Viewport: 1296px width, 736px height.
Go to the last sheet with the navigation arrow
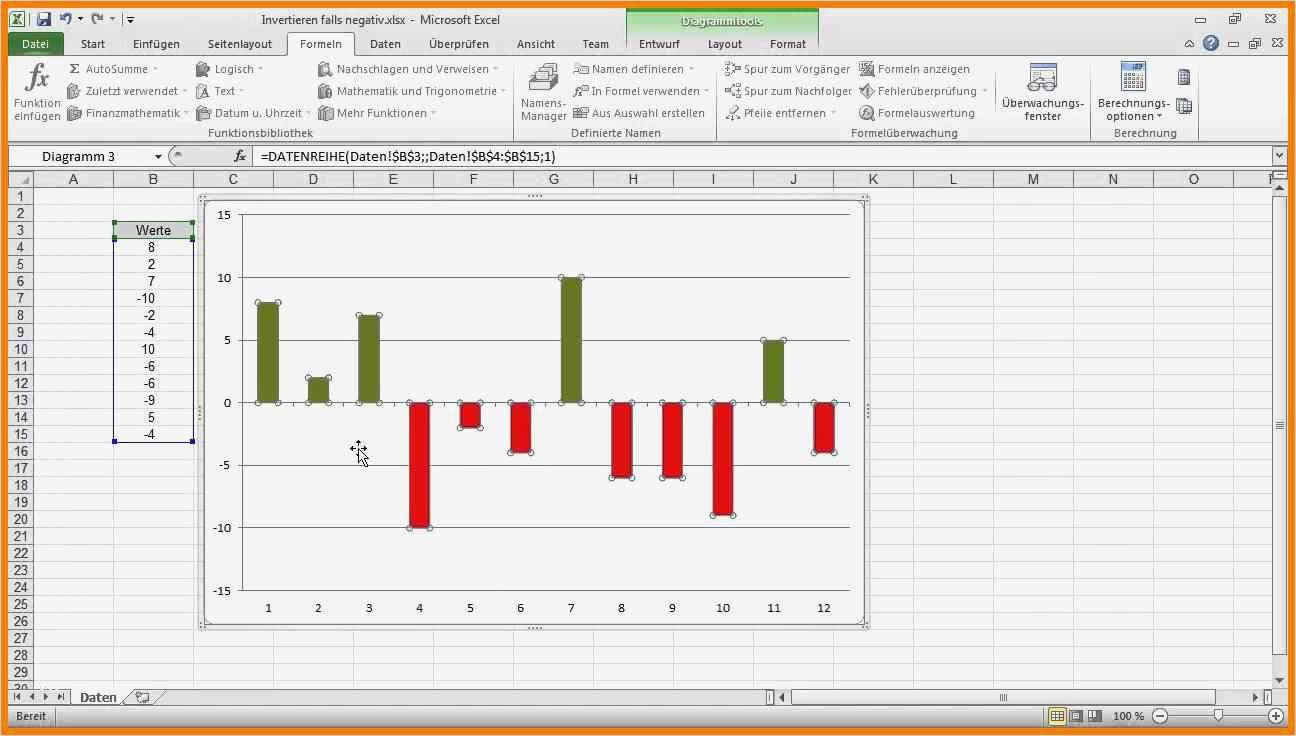pyautogui.click(x=61, y=697)
